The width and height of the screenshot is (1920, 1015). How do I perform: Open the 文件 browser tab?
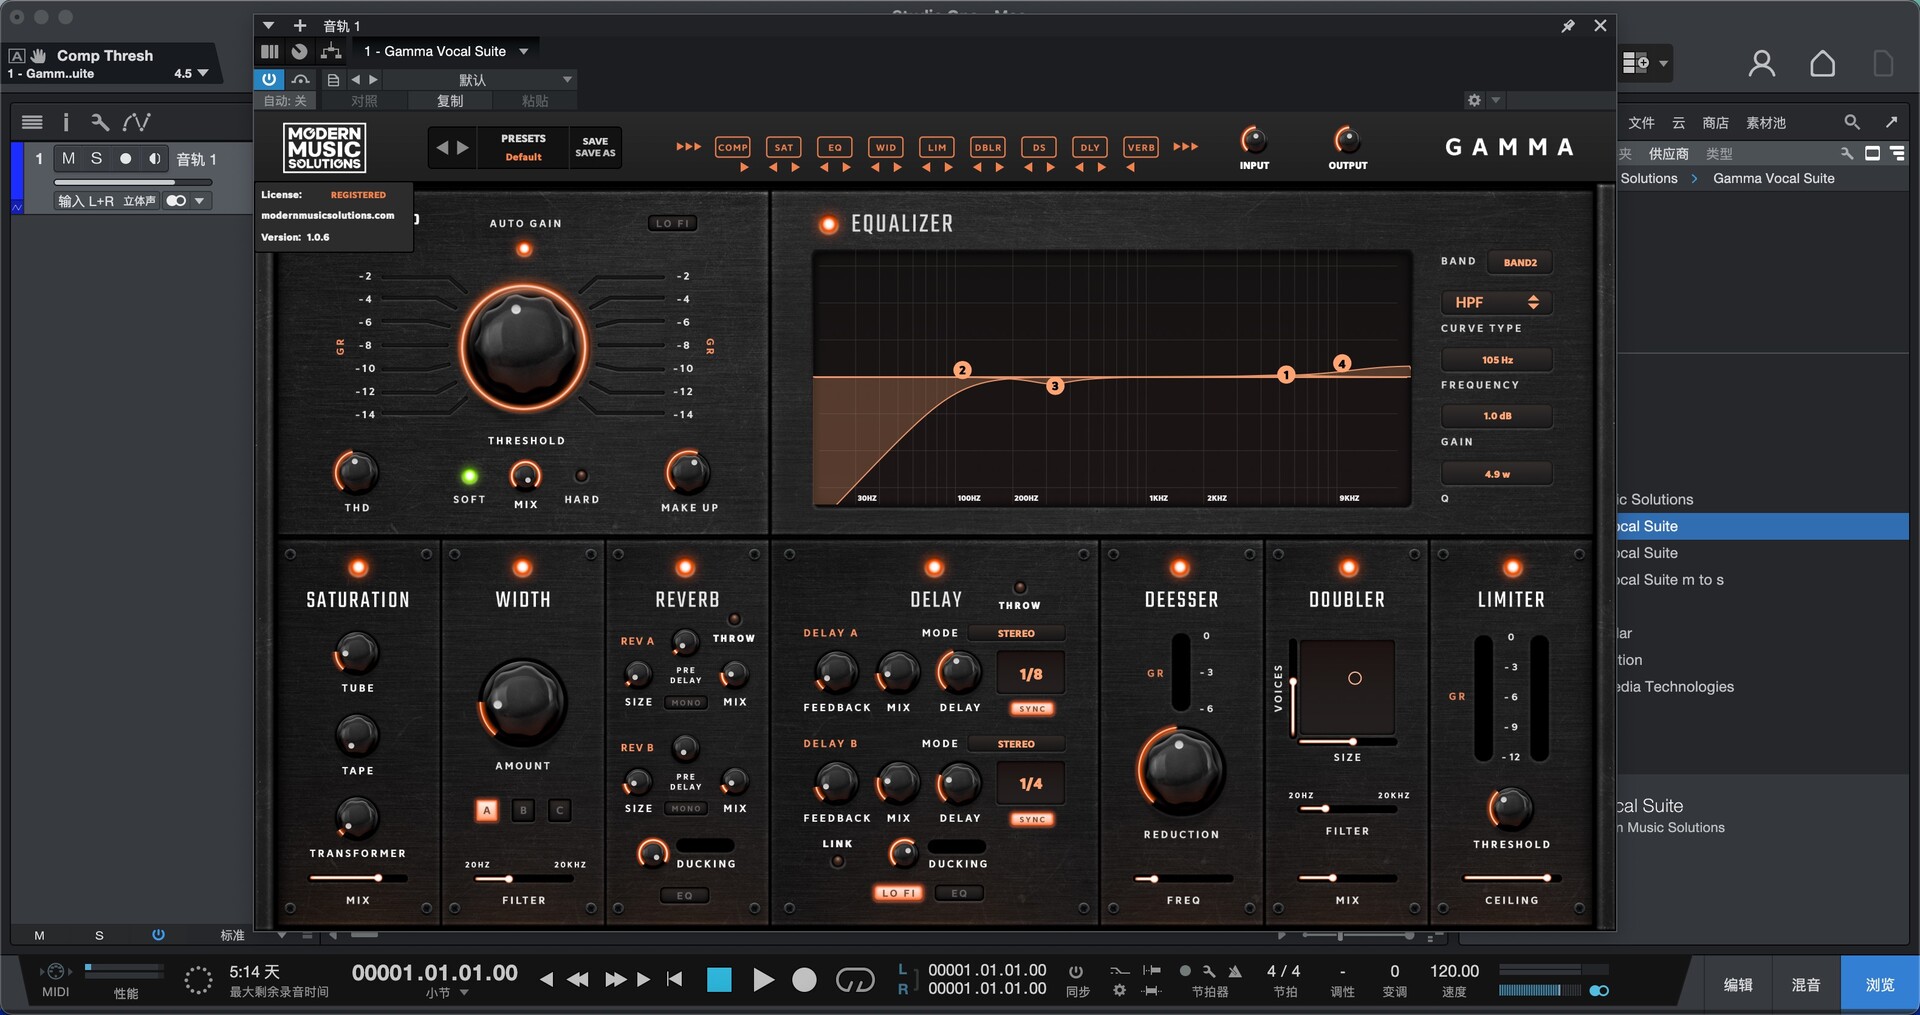(1641, 123)
